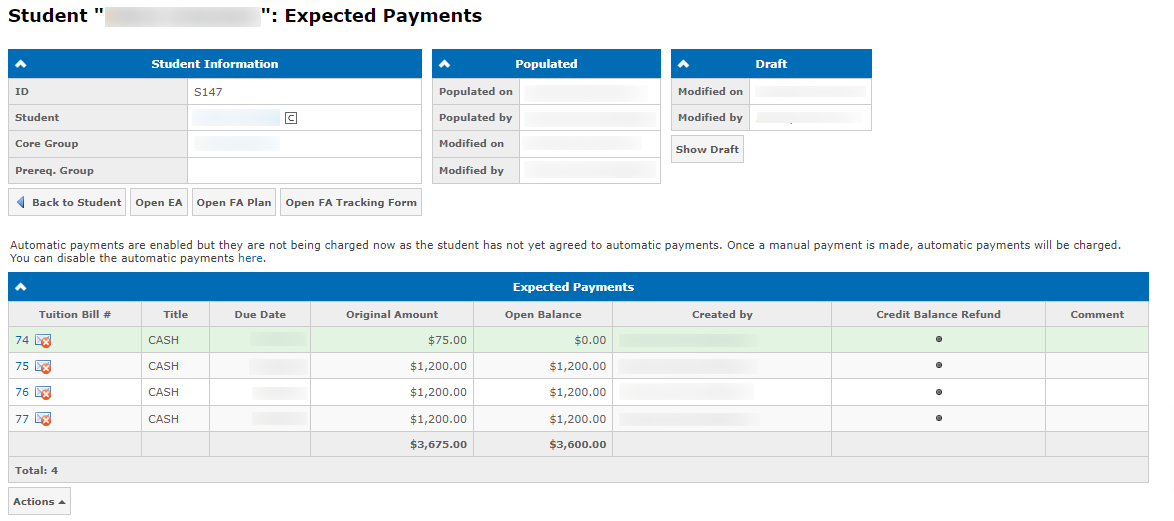The width and height of the screenshot is (1174, 521).
Task: Click the Comment column header
Action: click(x=1097, y=314)
